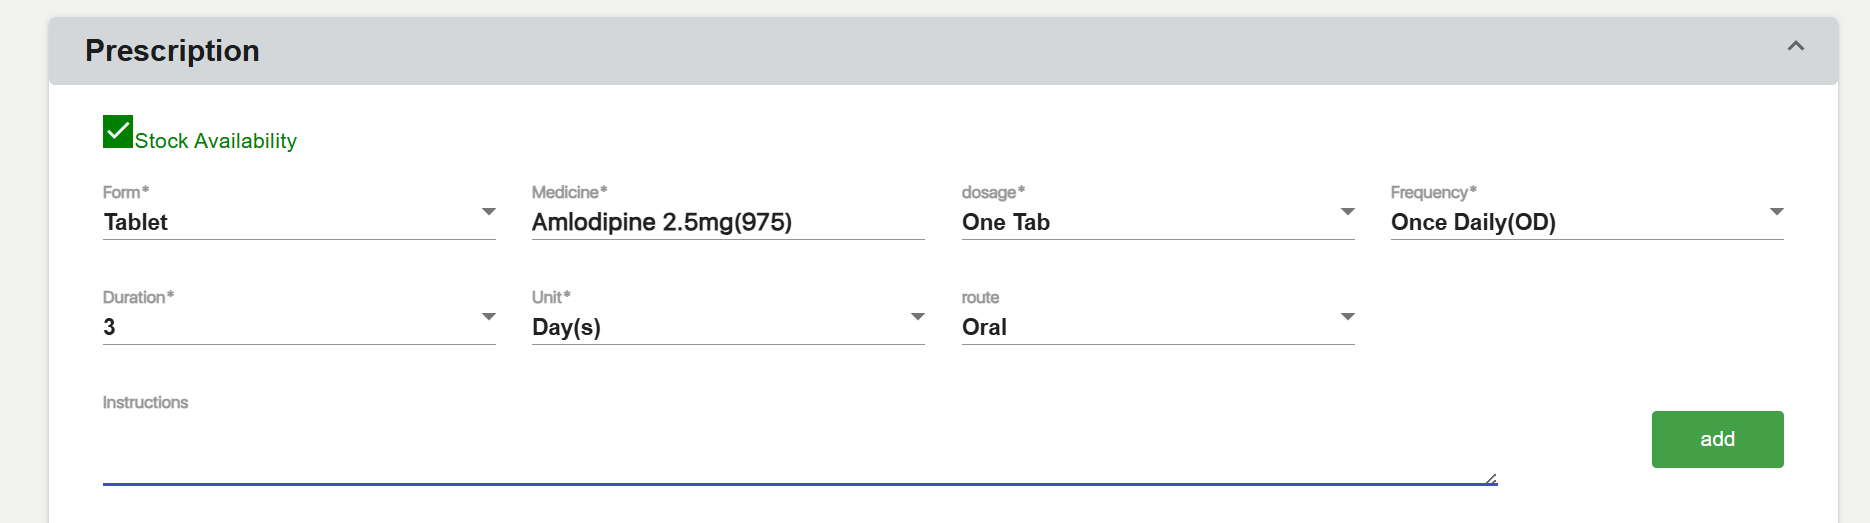Image resolution: width=1870 pixels, height=523 pixels.
Task: Click the Stock Availability label text
Action: (216, 141)
